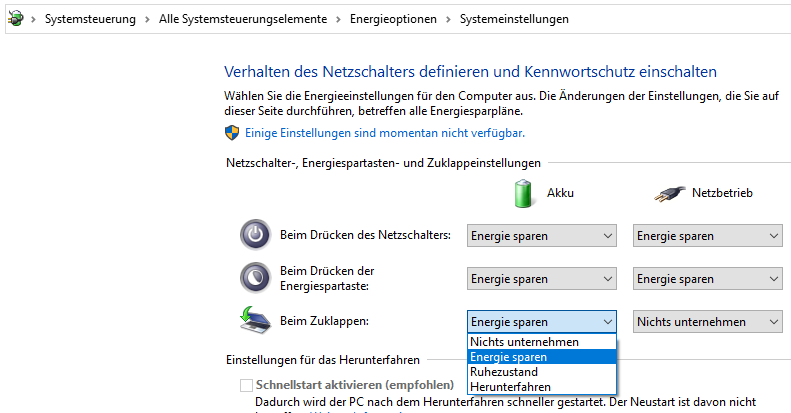Expand the Energiespartaste plugged-in dropdown
Viewport: 791px width, 413px height.
pyautogui.click(x=707, y=279)
